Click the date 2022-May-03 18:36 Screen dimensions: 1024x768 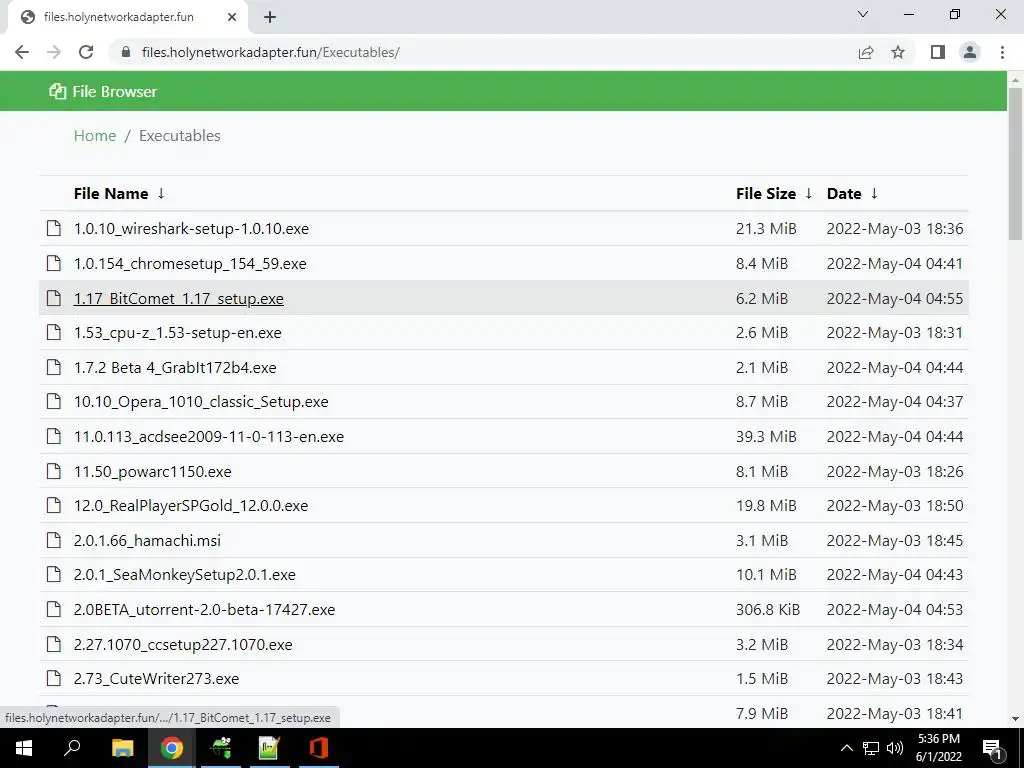tap(895, 229)
